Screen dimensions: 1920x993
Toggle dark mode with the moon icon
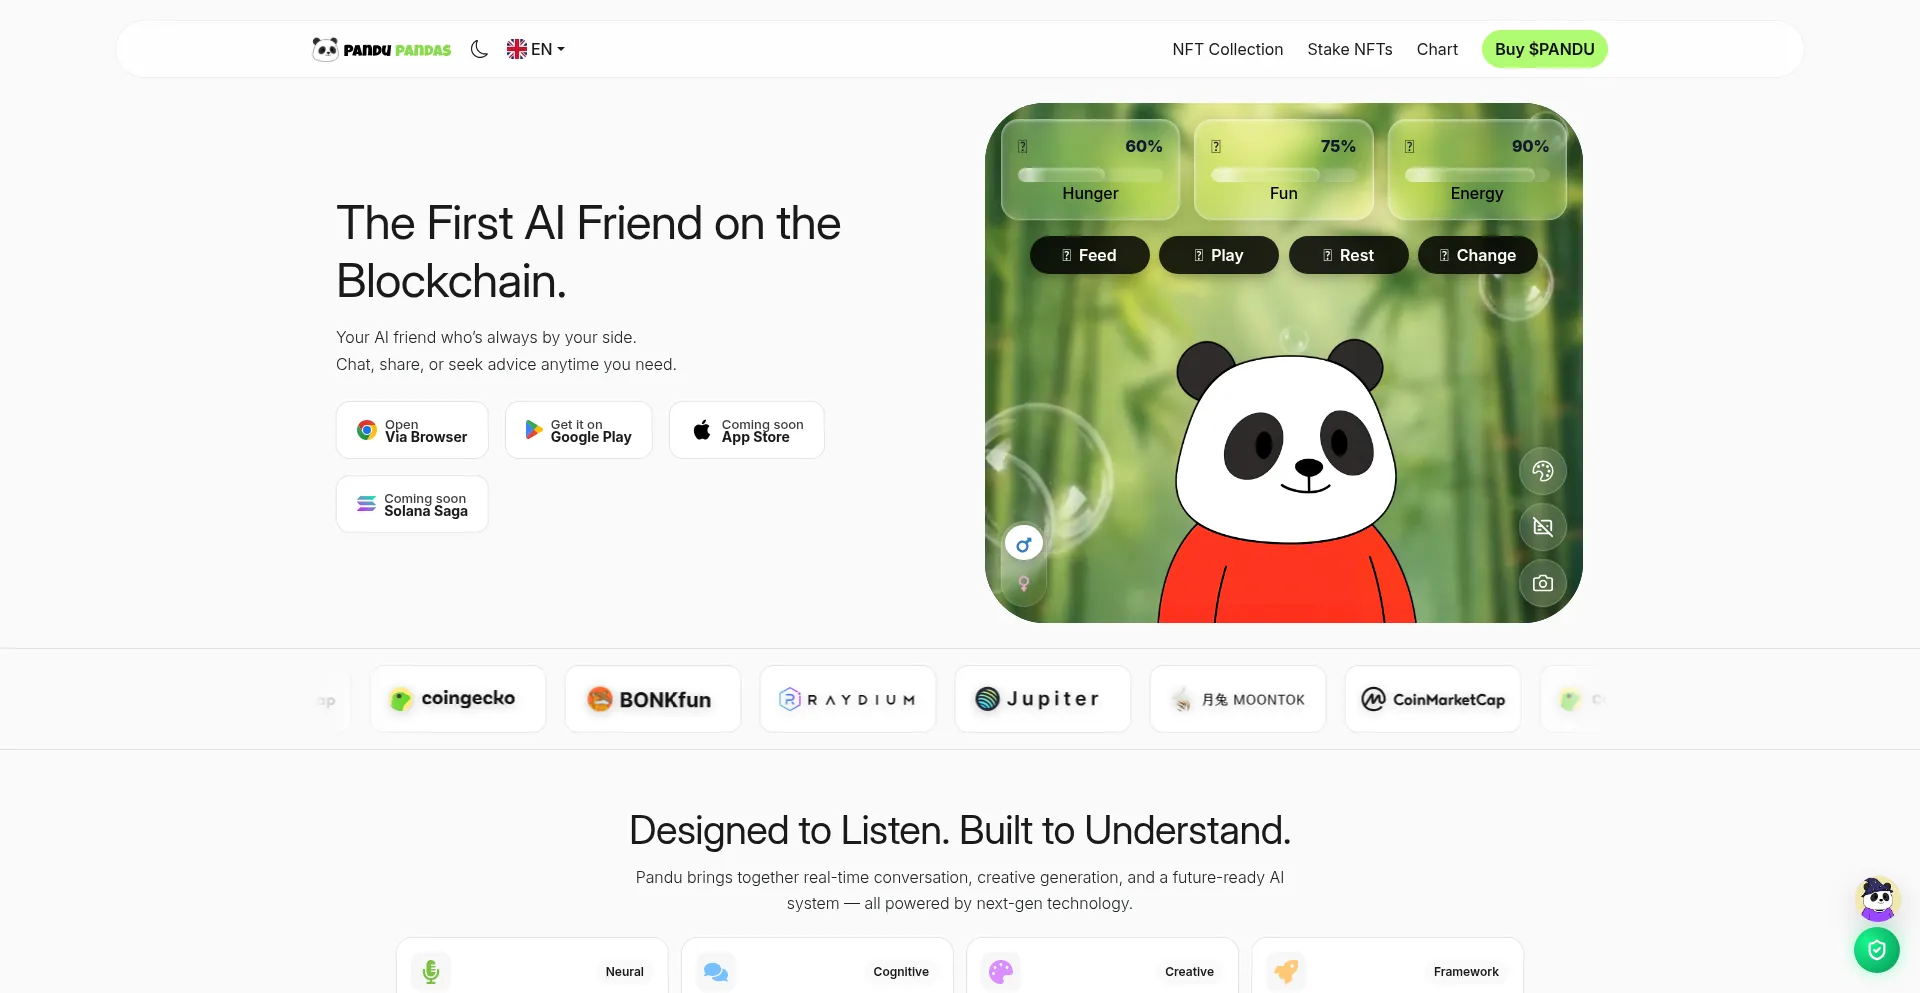click(x=479, y=49)
